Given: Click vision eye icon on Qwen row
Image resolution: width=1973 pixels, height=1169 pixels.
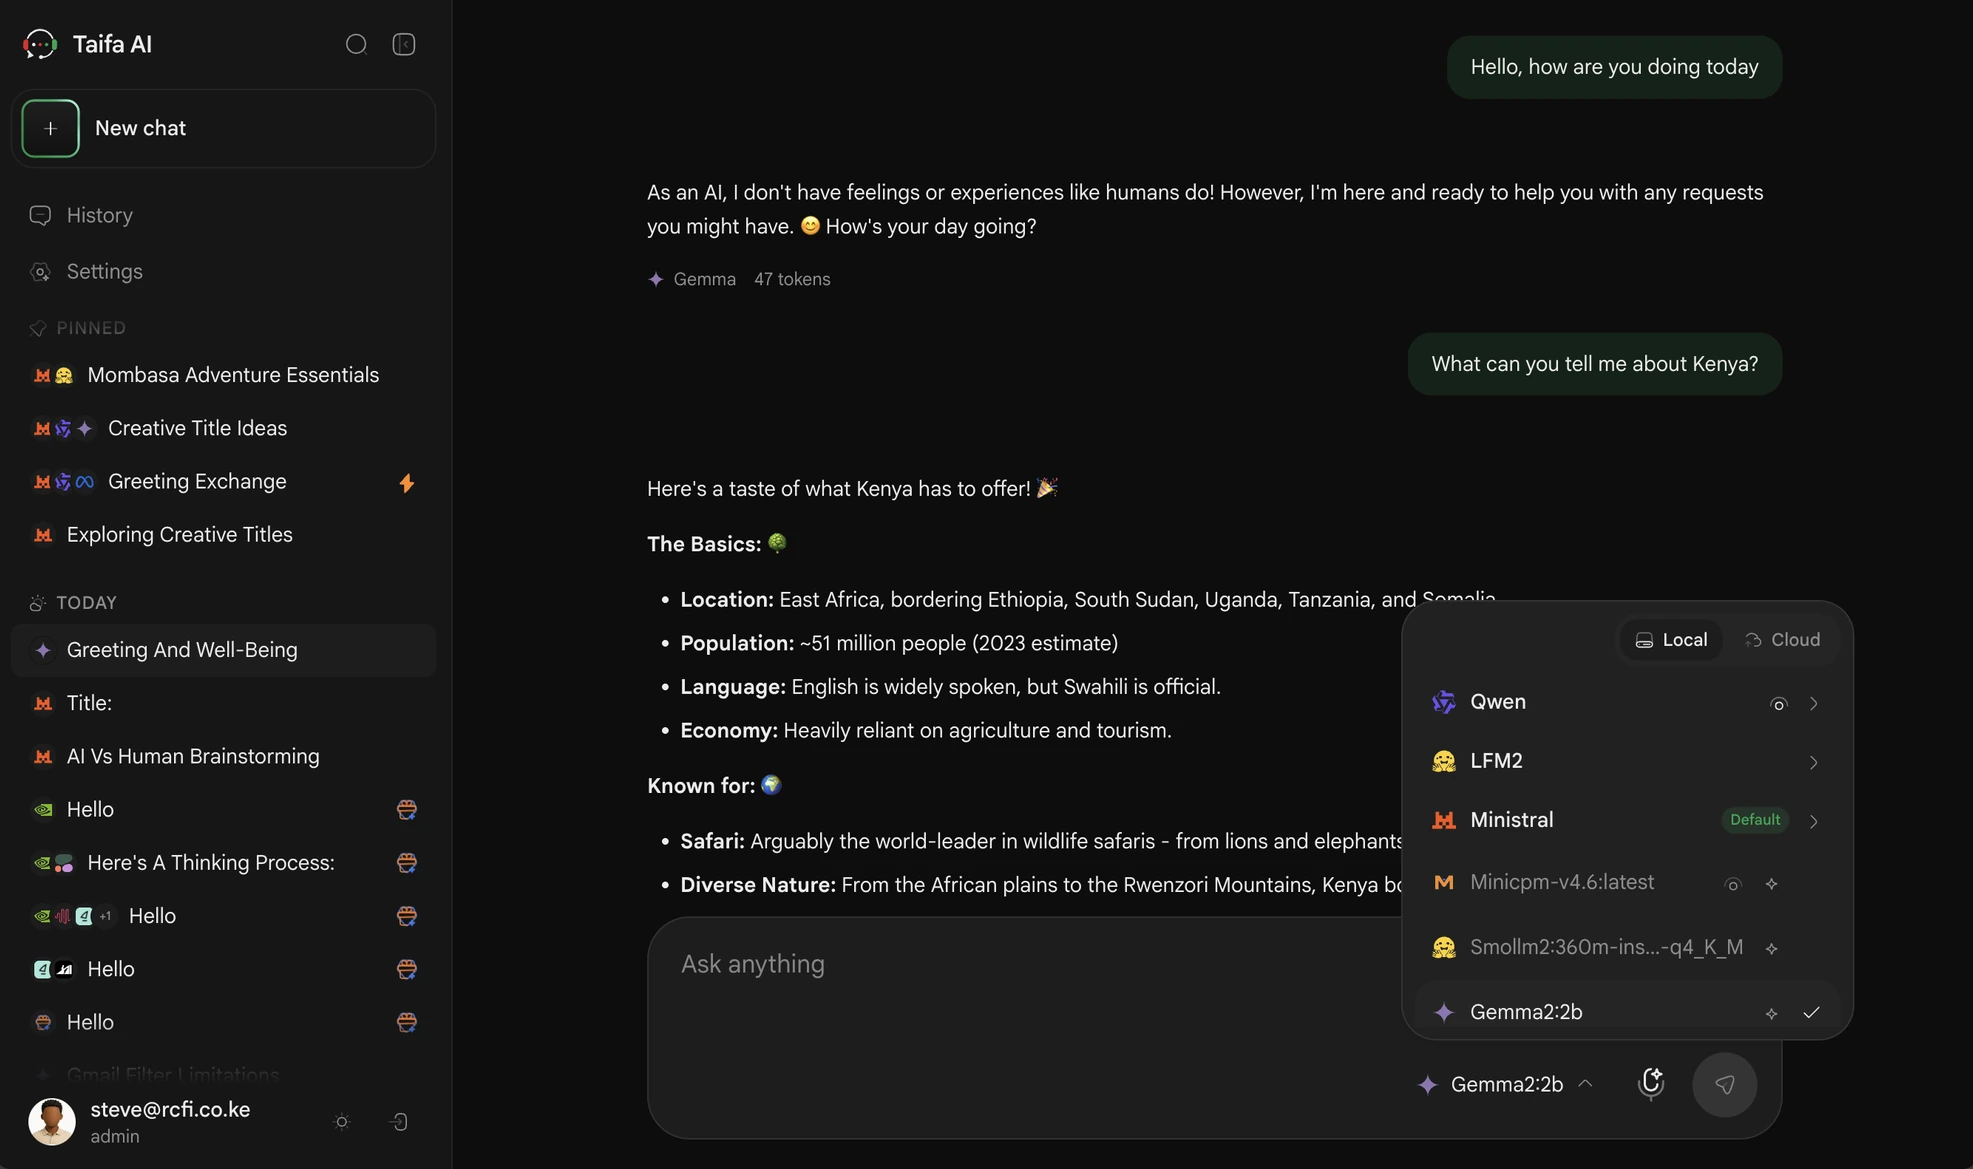Looking at the screenshot, I should [x=1778, y=704].
